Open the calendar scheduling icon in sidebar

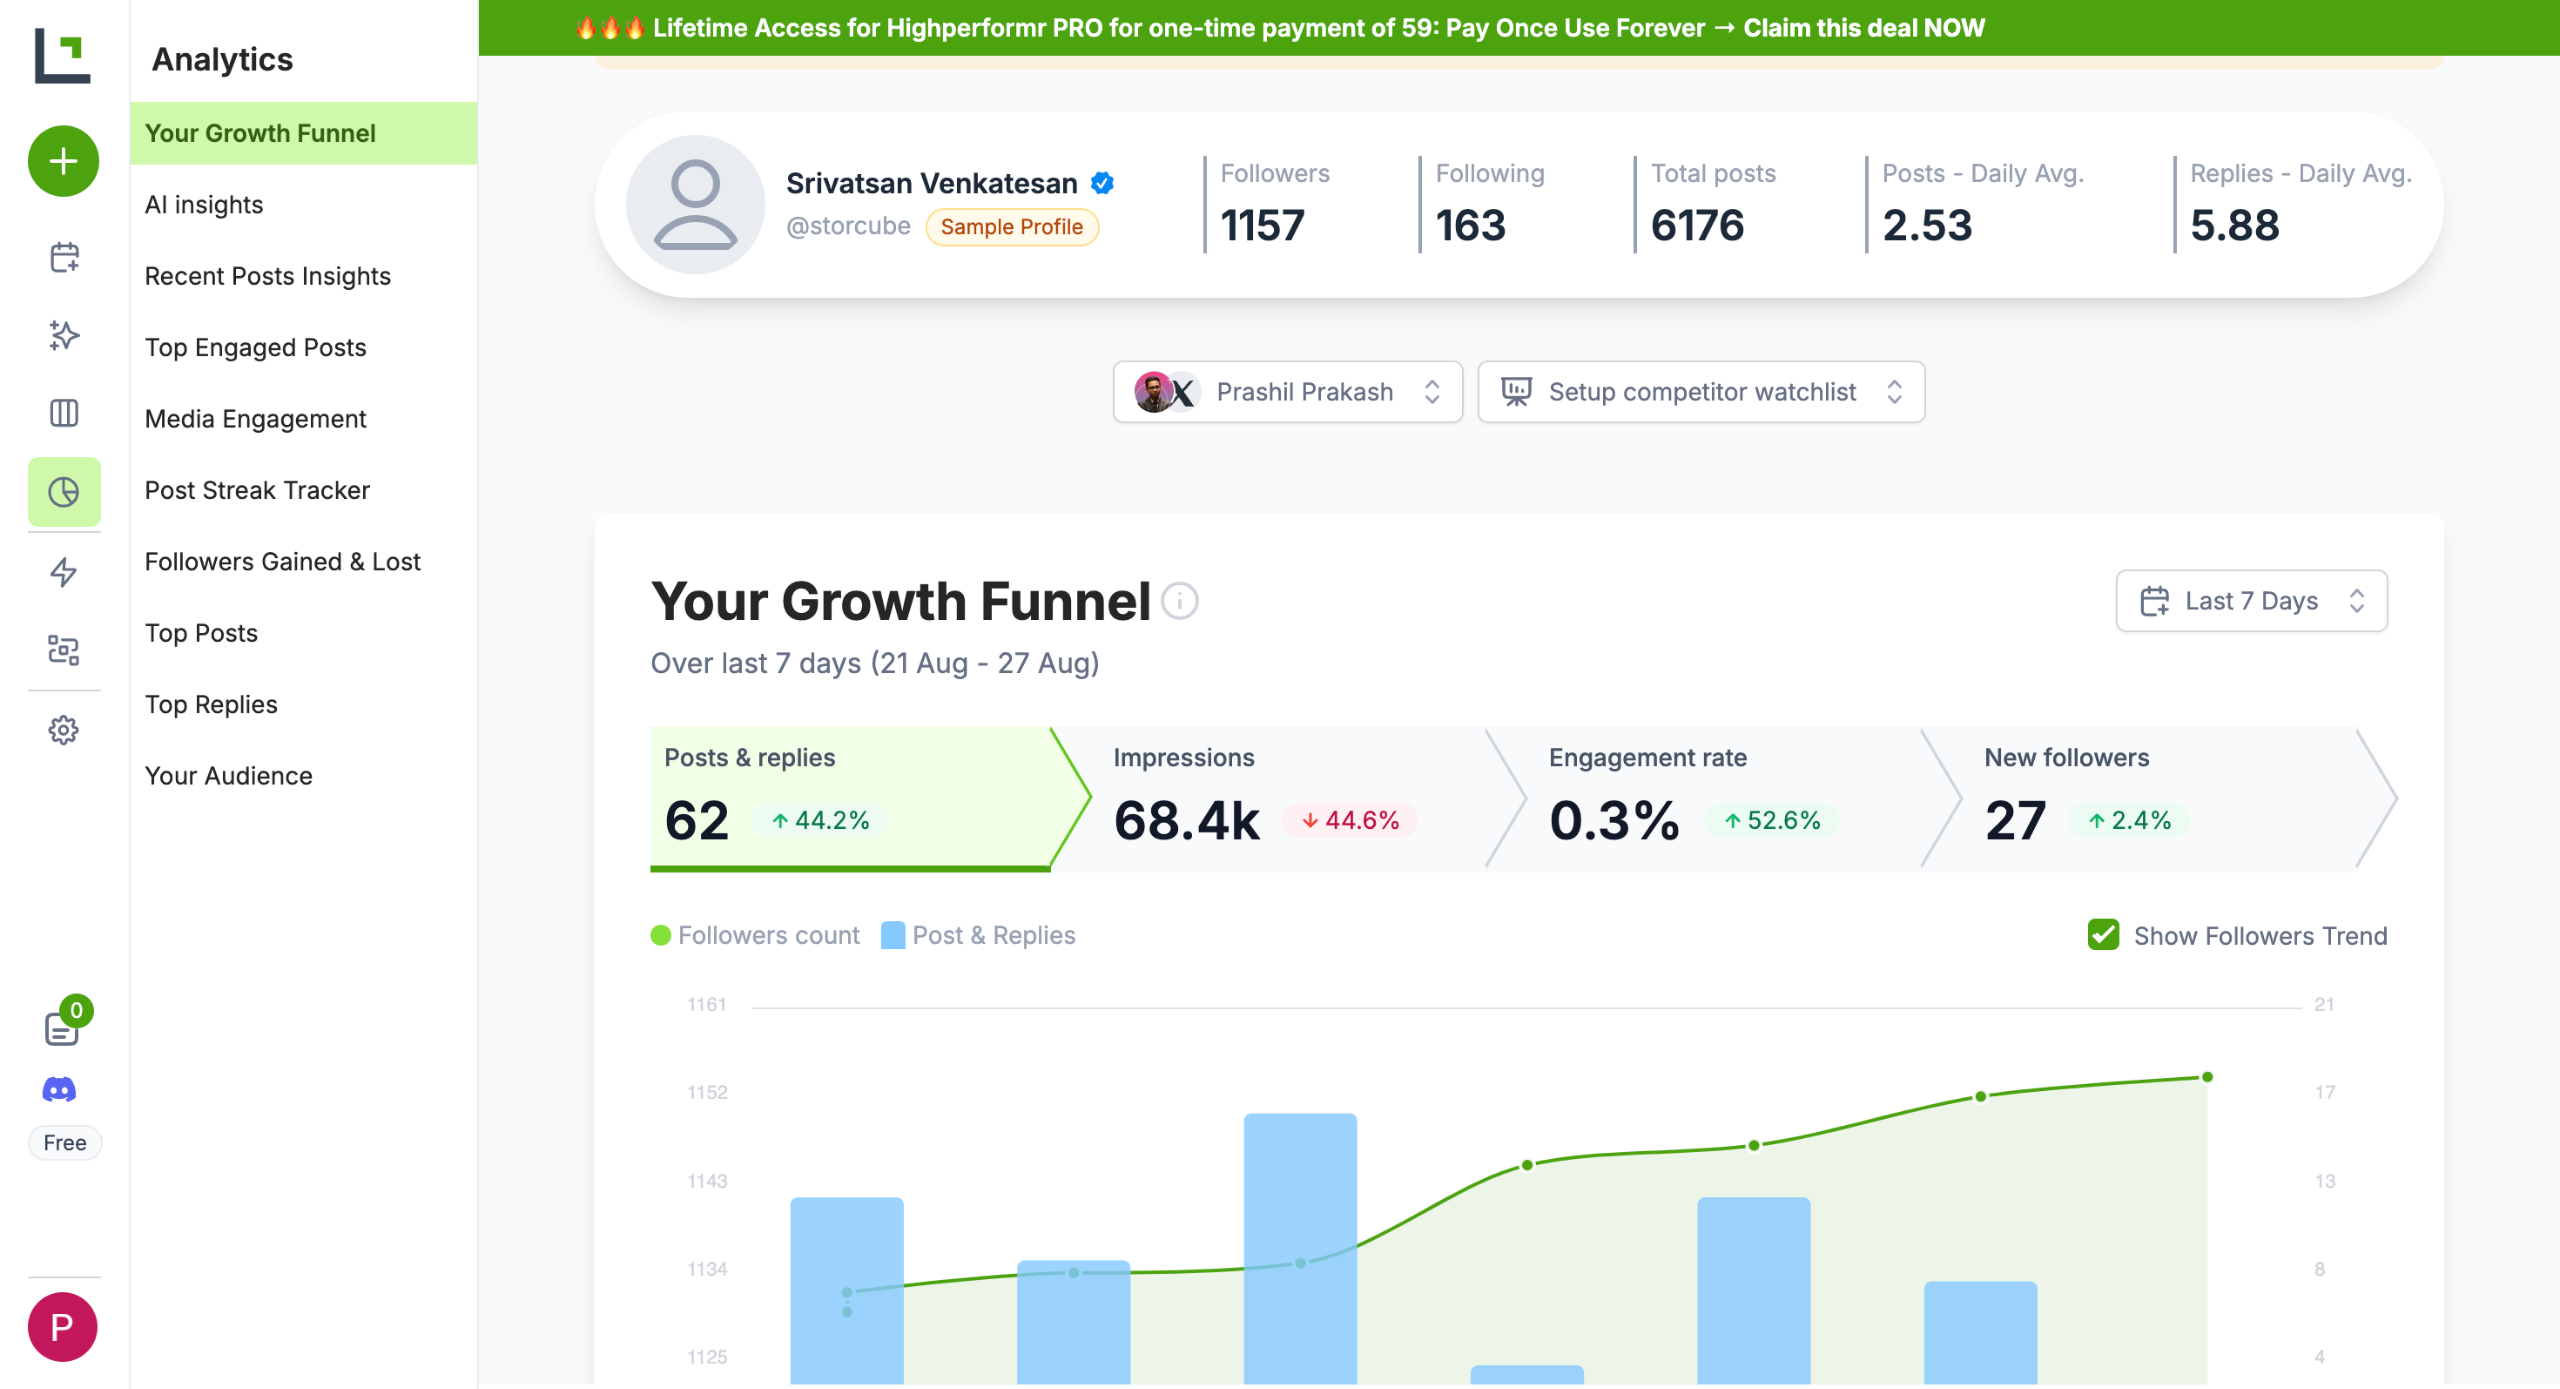click(64, 257)
